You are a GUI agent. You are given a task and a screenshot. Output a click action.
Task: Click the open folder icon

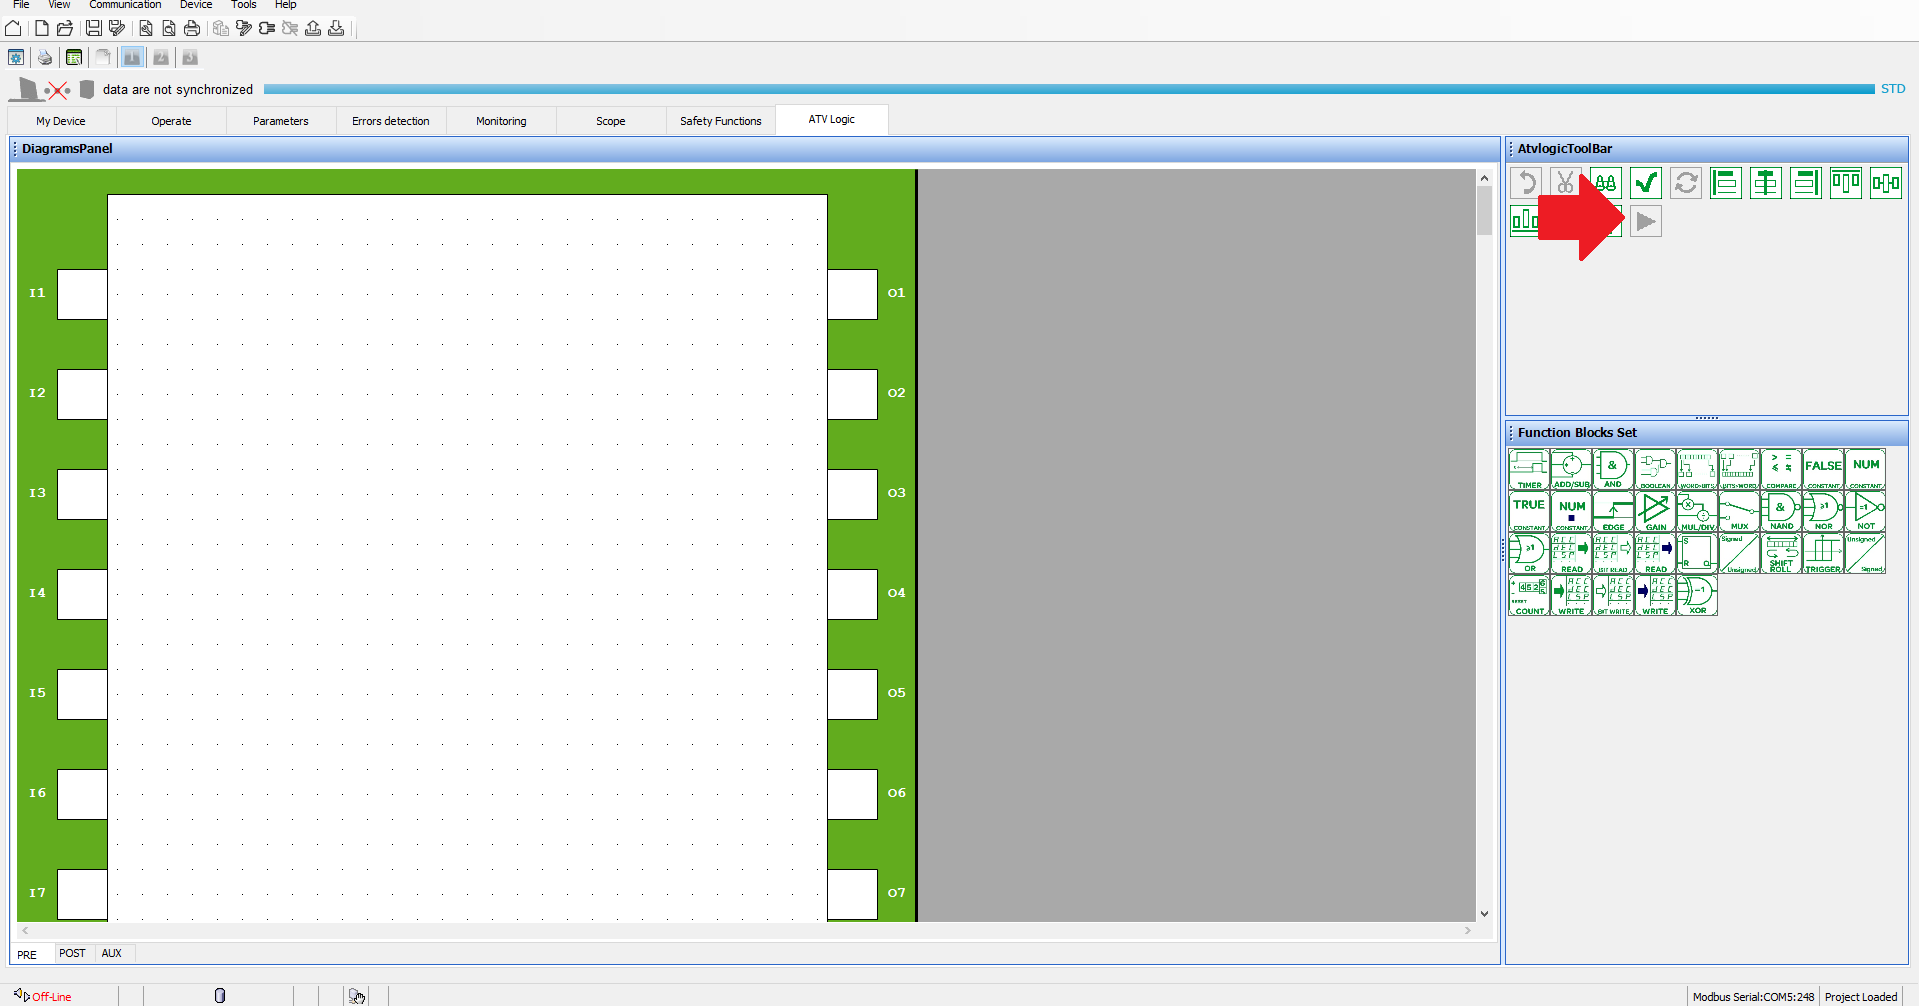(65, 28)
